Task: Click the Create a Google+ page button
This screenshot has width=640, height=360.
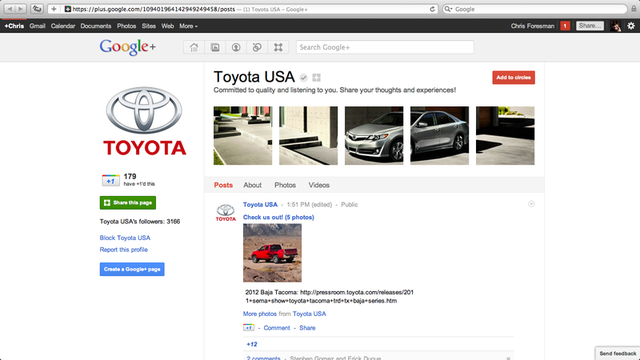Action: tap(132, 269)
